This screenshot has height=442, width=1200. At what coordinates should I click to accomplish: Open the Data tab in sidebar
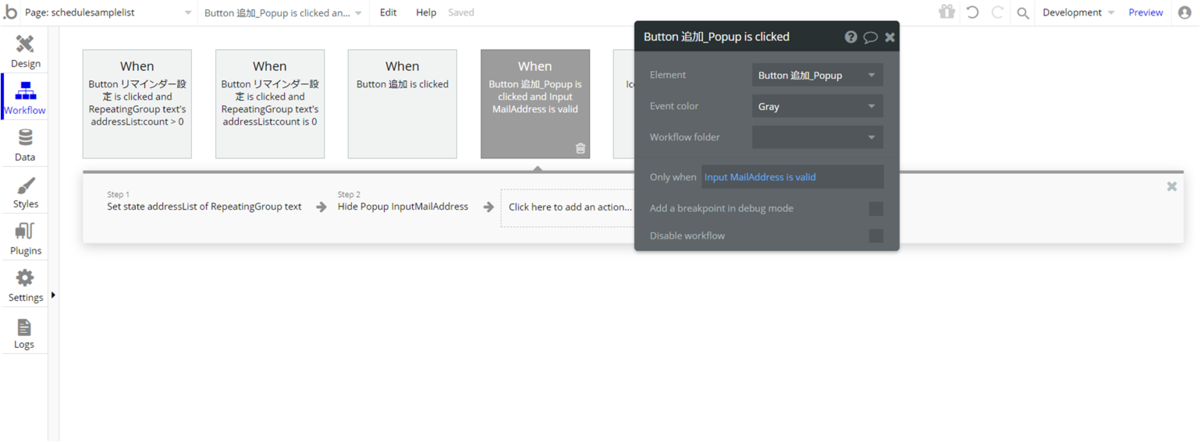(x=25, y=146)
